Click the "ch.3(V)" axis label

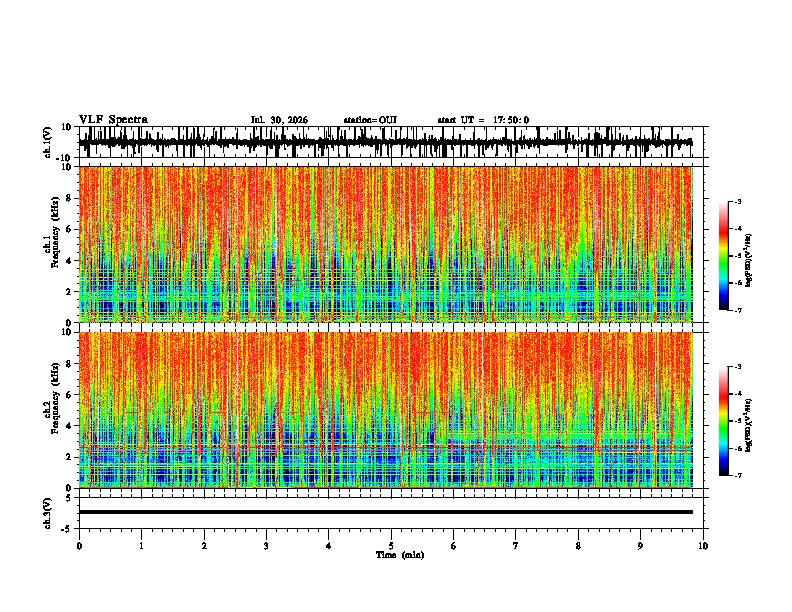[48, 513]
